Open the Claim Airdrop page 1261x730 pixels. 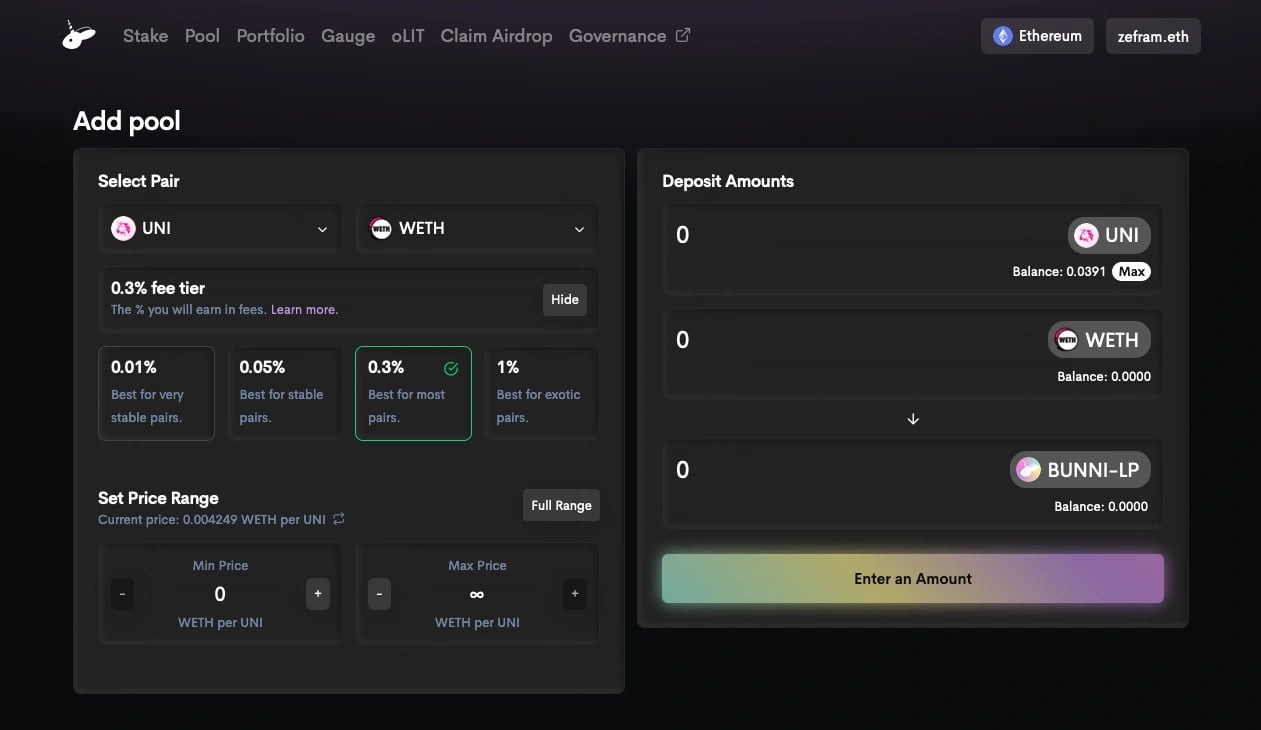[x=496, y=35]
